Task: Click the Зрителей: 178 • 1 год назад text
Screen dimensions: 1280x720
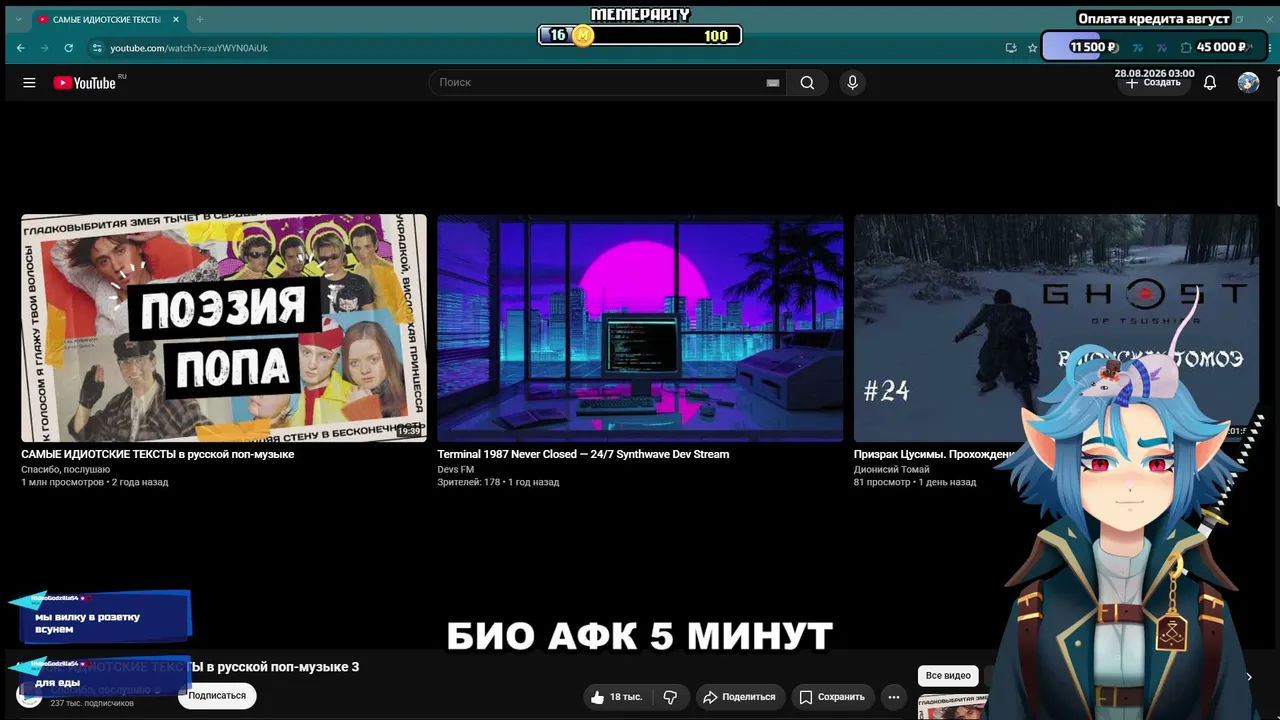Action: click(x=498, y=482)
